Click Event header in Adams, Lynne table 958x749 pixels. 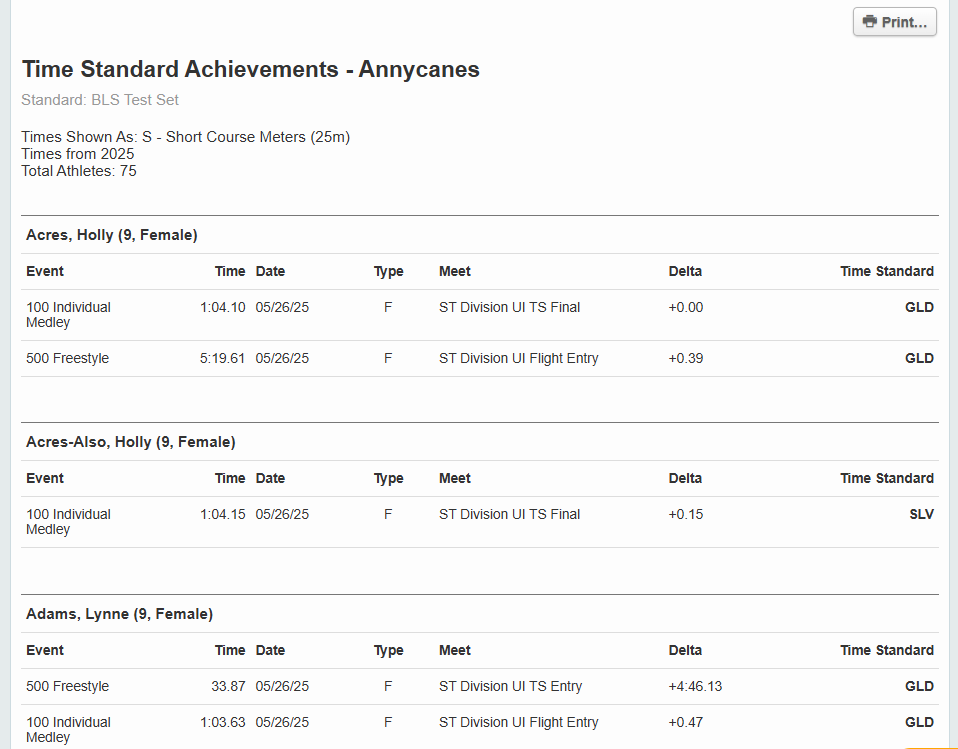[x=45, y=650]
